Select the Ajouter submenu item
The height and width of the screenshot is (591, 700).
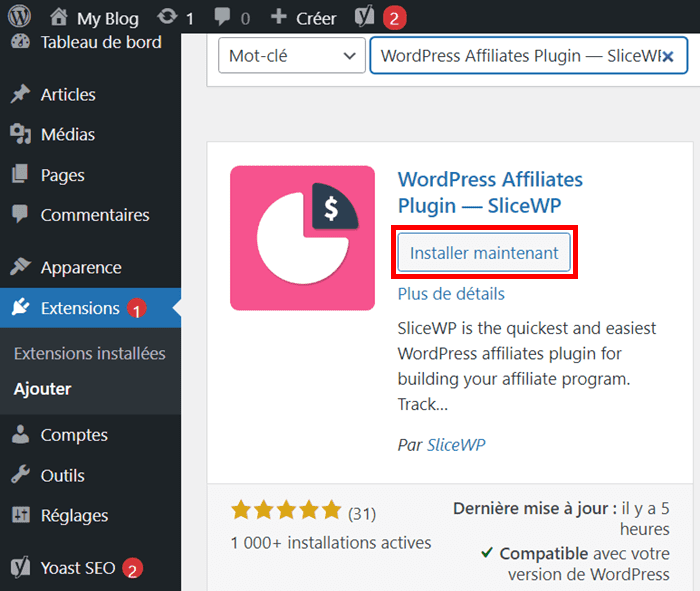(42, 389)
